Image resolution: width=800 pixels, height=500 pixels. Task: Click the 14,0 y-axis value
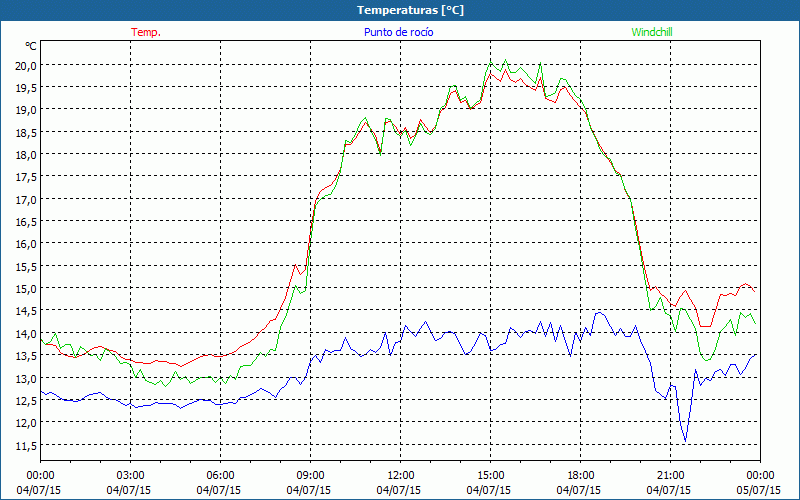click(x=25, y=334)
